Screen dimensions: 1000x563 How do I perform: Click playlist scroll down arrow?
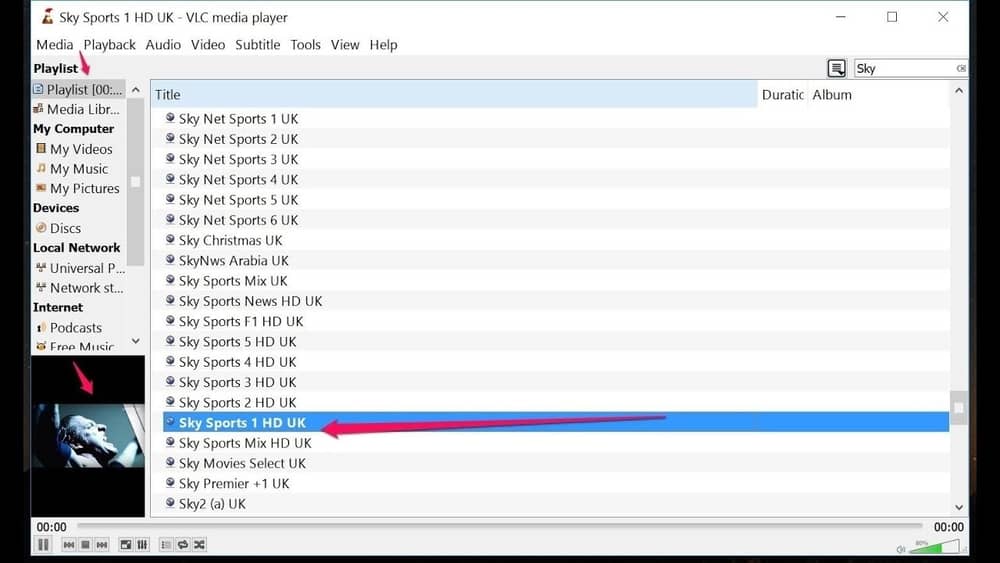click(959, 508)
